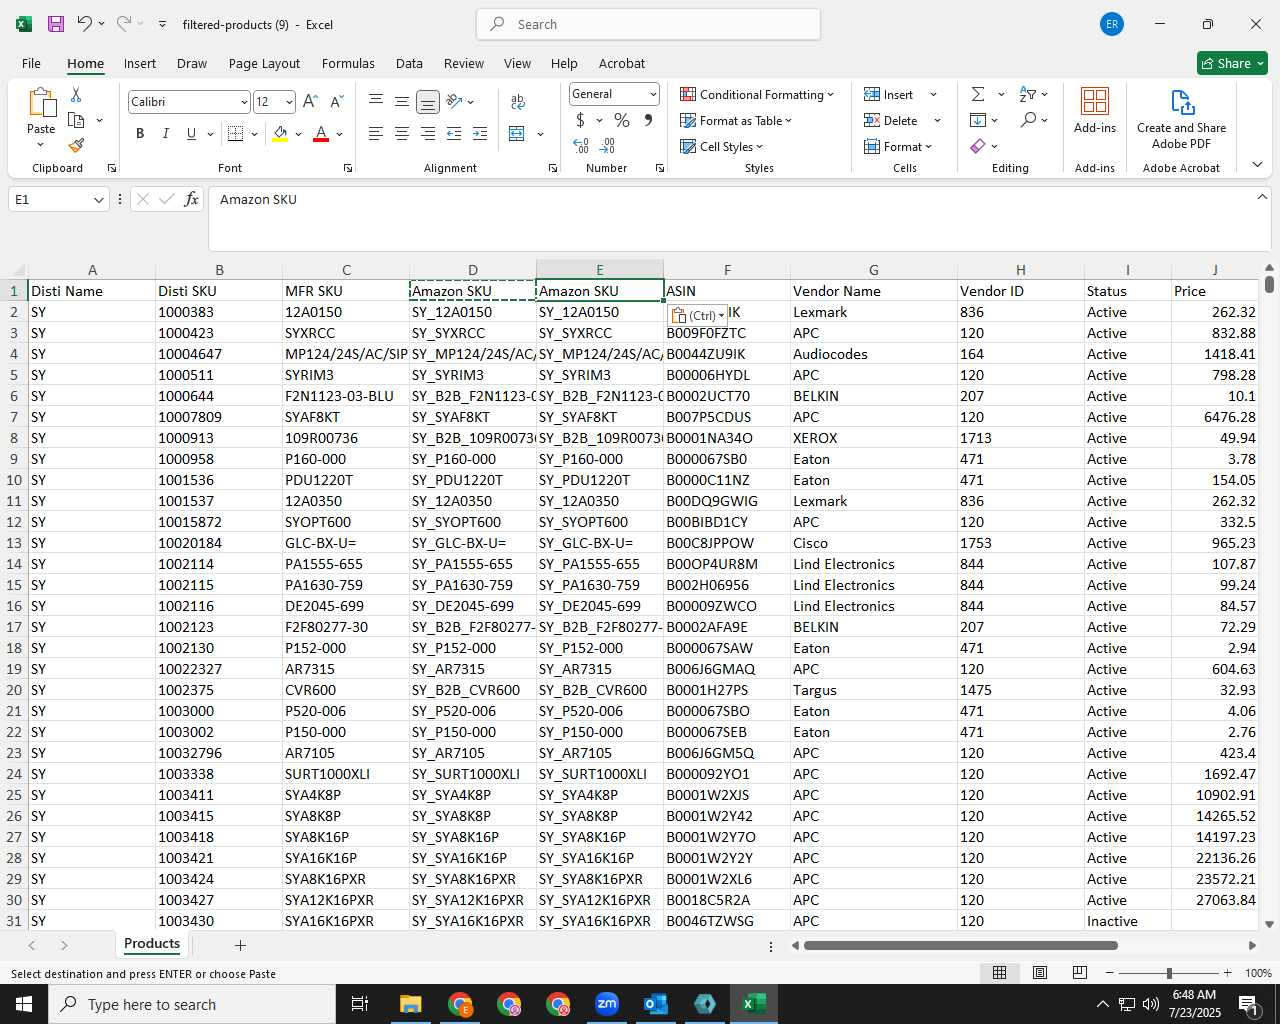1280x1024 pixels.
Task: Toggle Bottom Align vertical alignment
Action: (x=428, y=101)
